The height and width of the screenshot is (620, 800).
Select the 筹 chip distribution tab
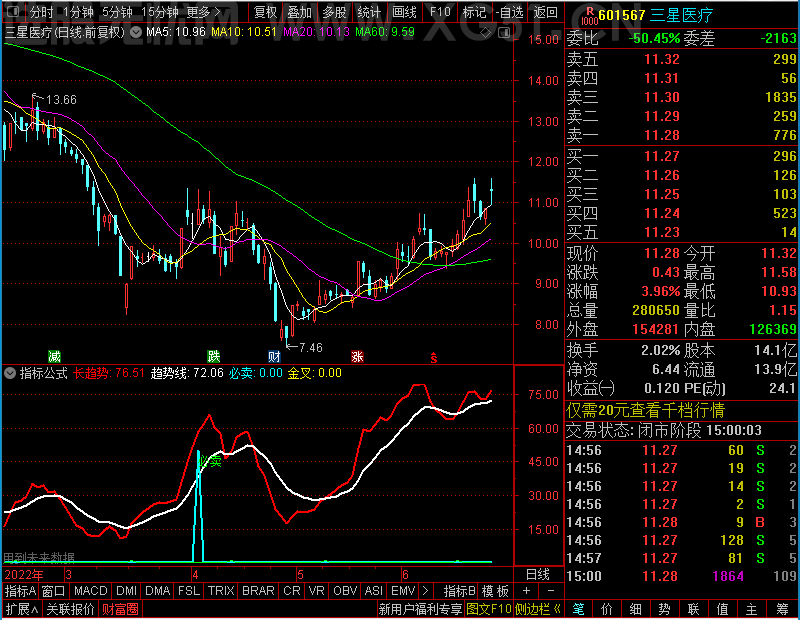tap(783, 609)
